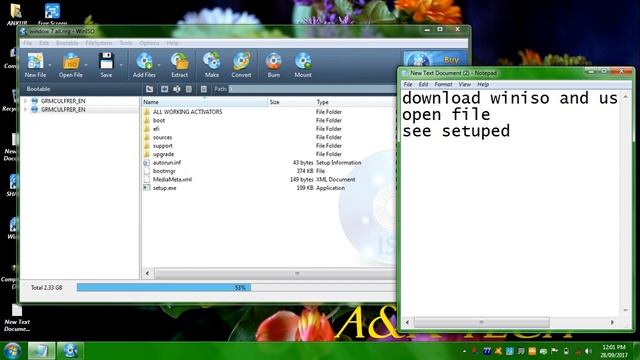Open WinISO File menu
Viewport: 640px width, 360px height.
pos(28,43)
